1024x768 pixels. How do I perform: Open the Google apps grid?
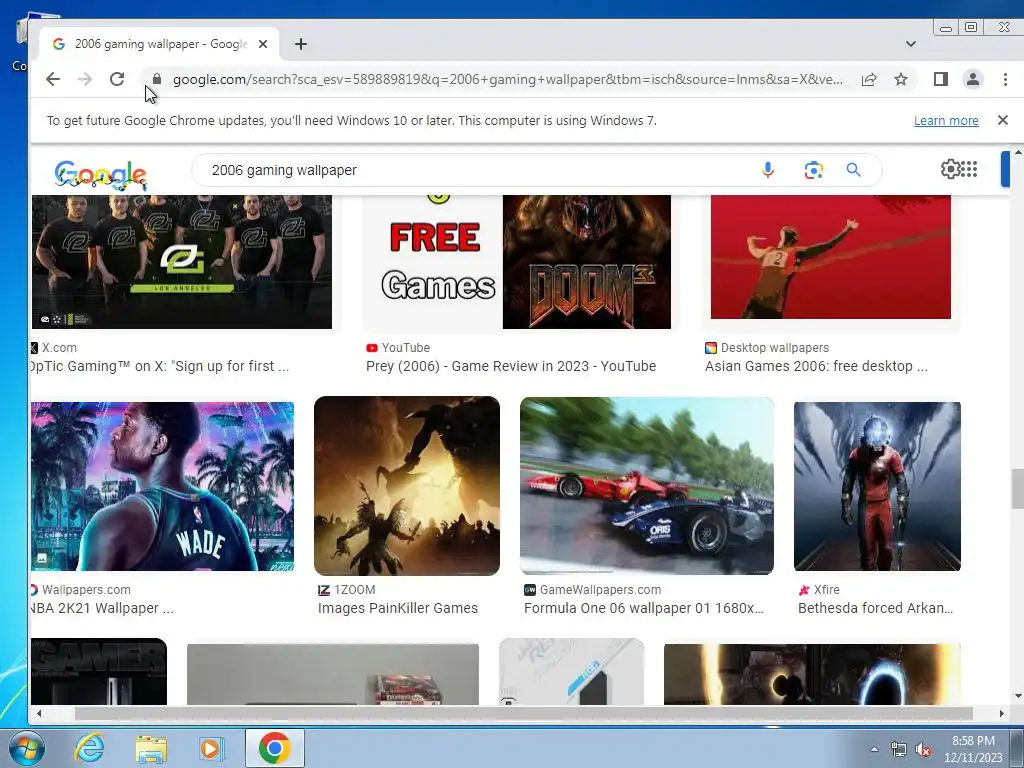970,169
